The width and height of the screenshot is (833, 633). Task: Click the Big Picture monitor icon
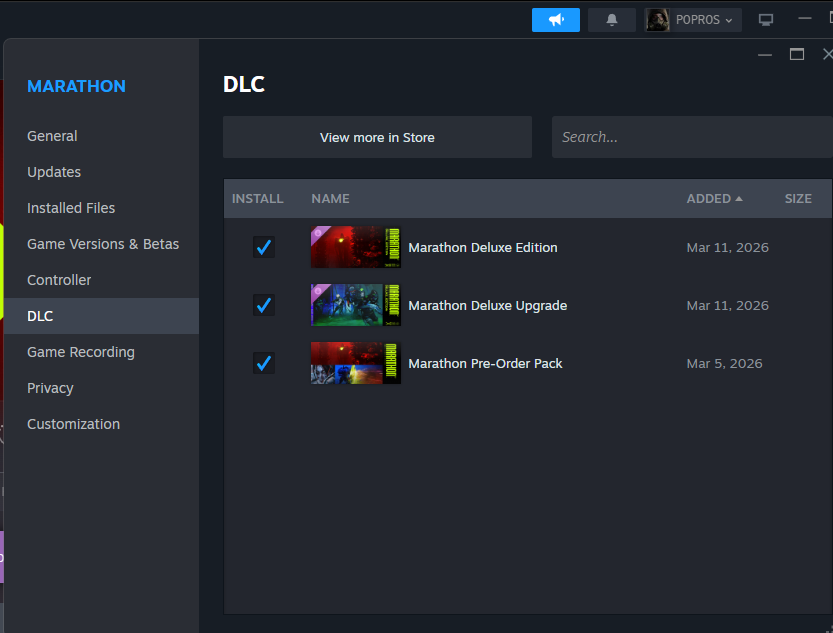click(x=766, y=20)
